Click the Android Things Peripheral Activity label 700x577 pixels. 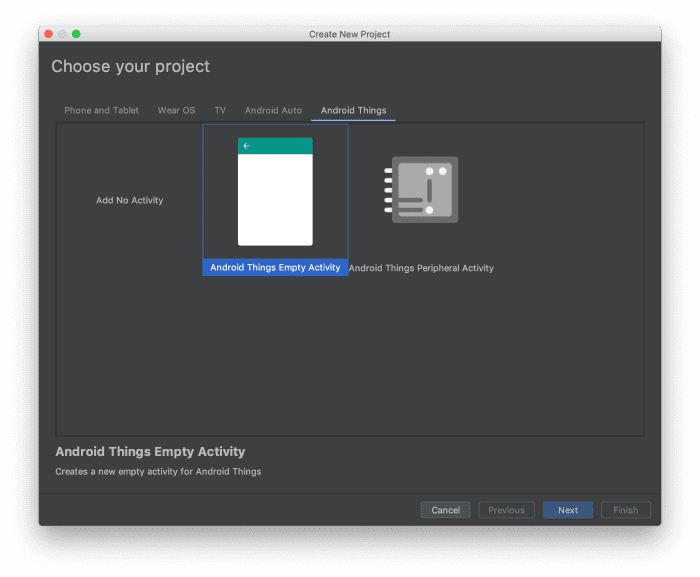click(x=421, y=268)
